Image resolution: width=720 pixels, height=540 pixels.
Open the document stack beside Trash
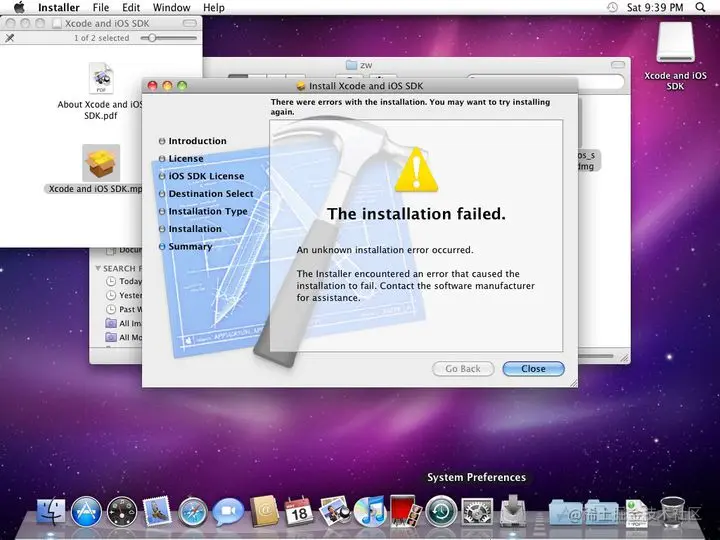coord(636,512)
